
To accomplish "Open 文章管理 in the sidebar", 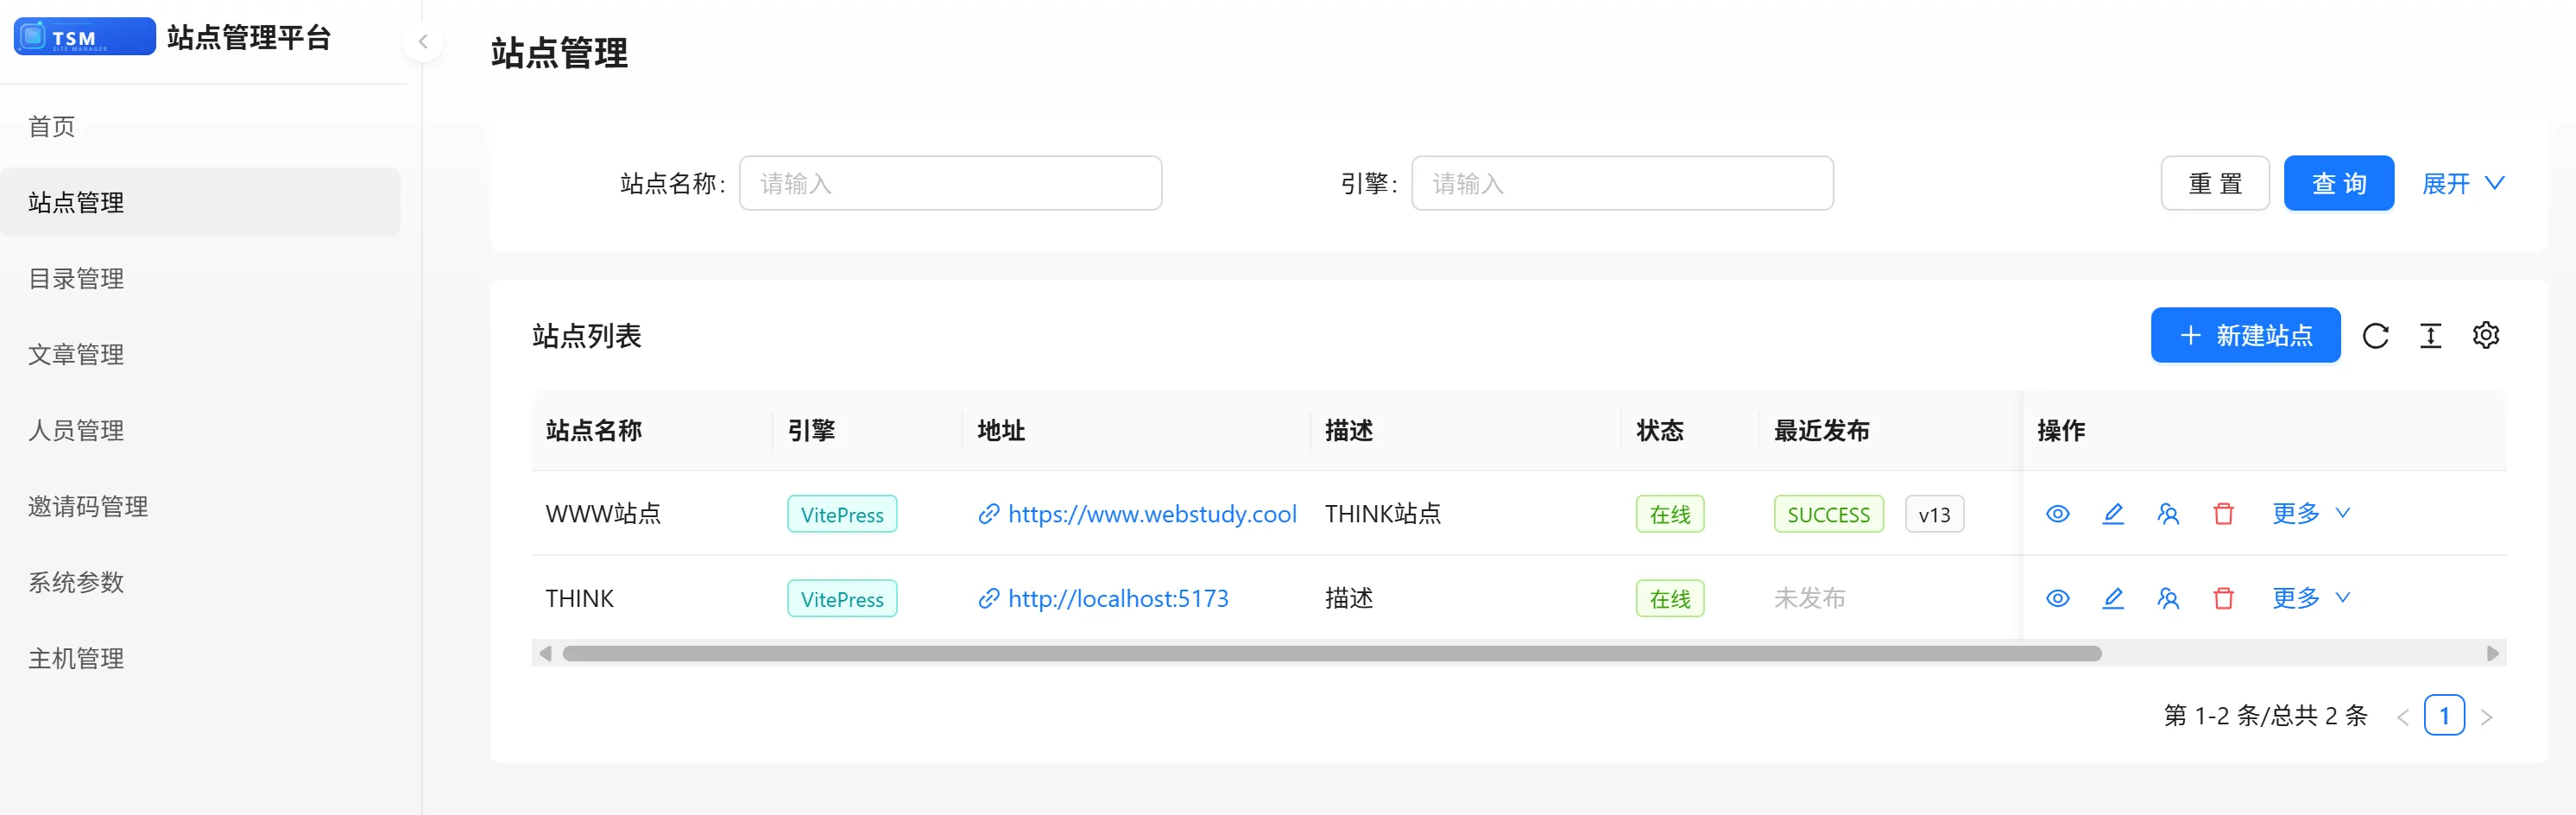I will pos(200,354).
